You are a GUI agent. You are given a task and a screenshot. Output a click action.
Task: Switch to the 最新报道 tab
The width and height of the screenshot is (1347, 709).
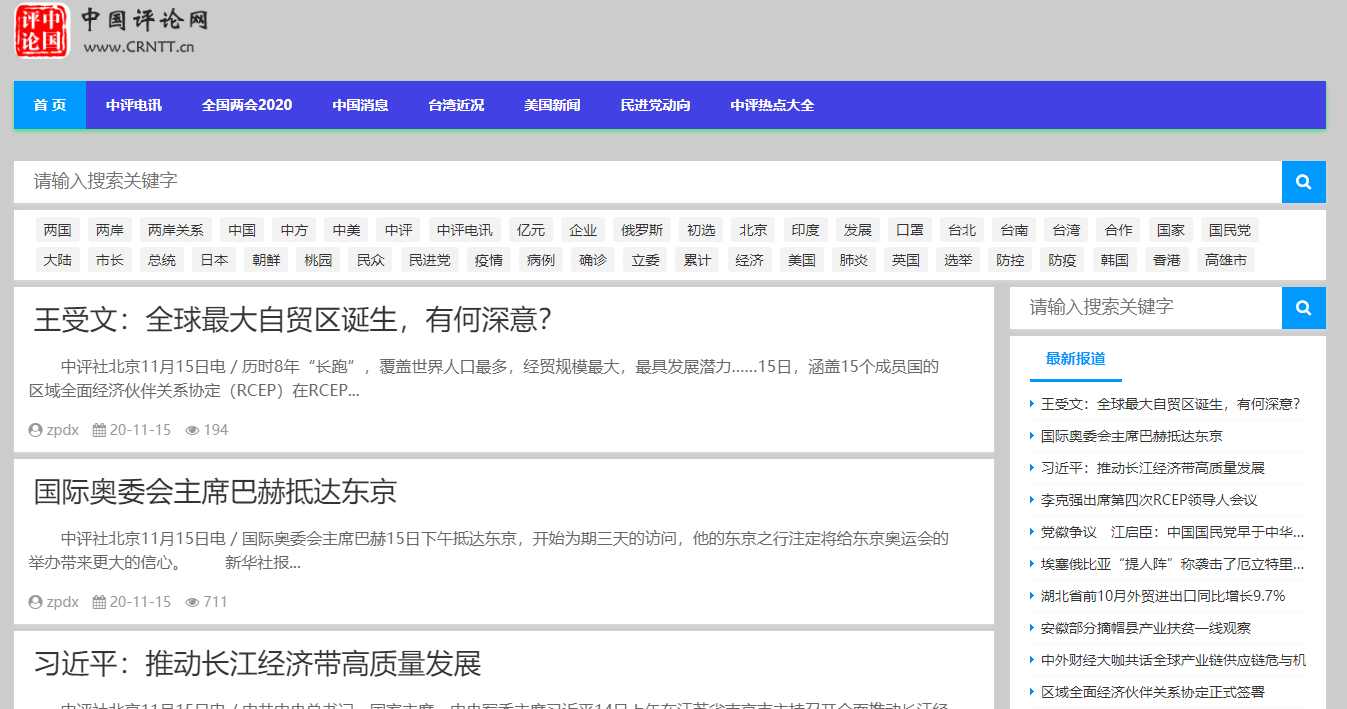(x=1075, y=359)
